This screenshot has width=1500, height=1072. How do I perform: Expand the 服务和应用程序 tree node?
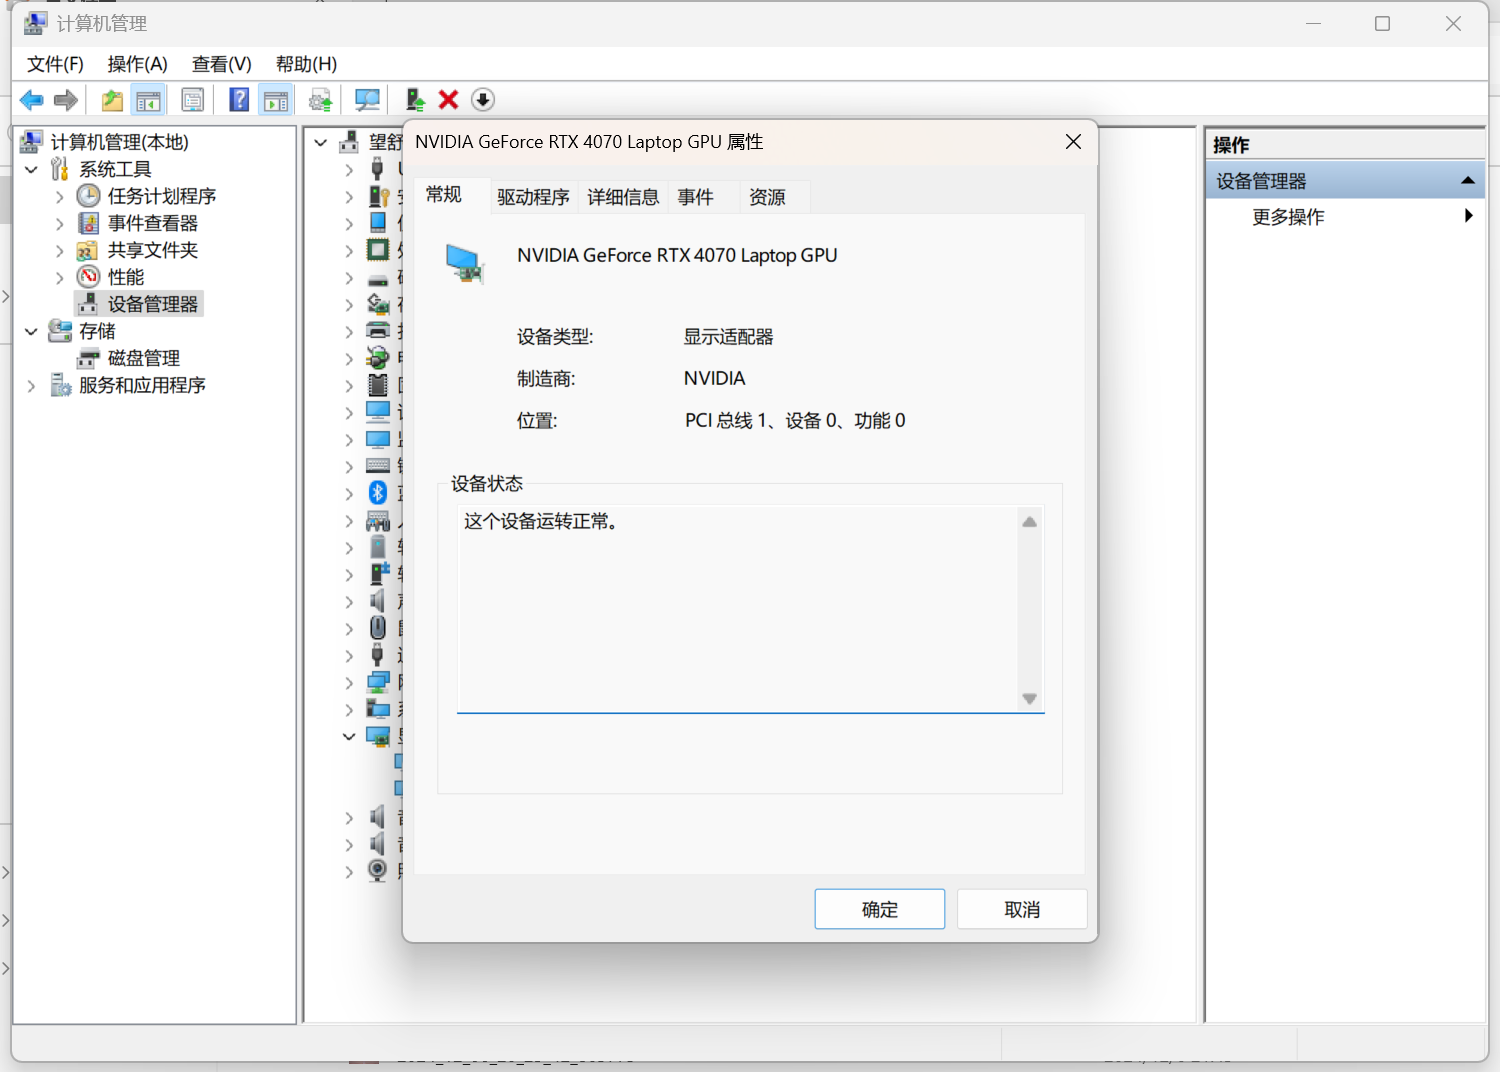pos(31,386)
